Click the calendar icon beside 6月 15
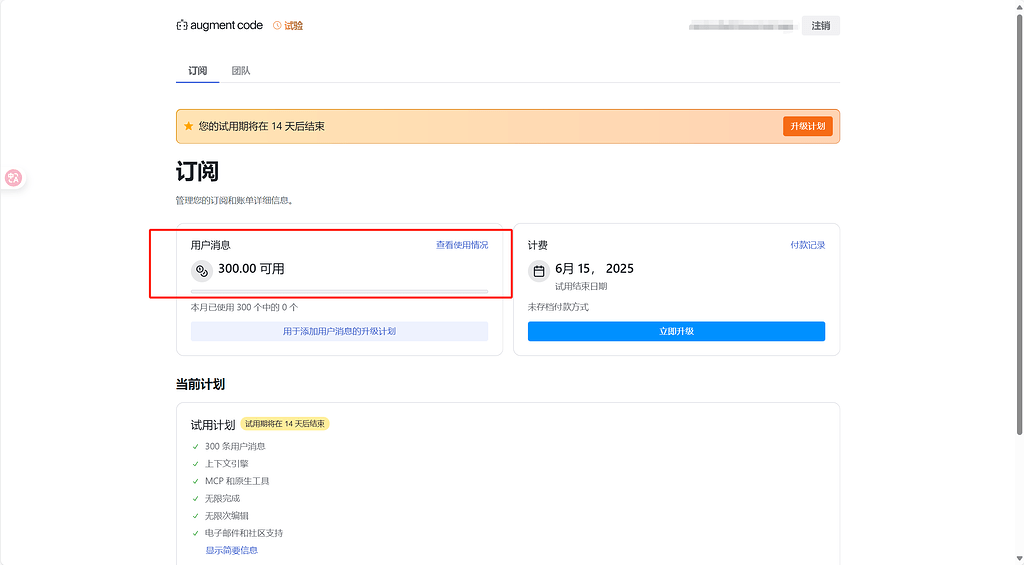The image size is (1024, 565). [x=539, y=270]
